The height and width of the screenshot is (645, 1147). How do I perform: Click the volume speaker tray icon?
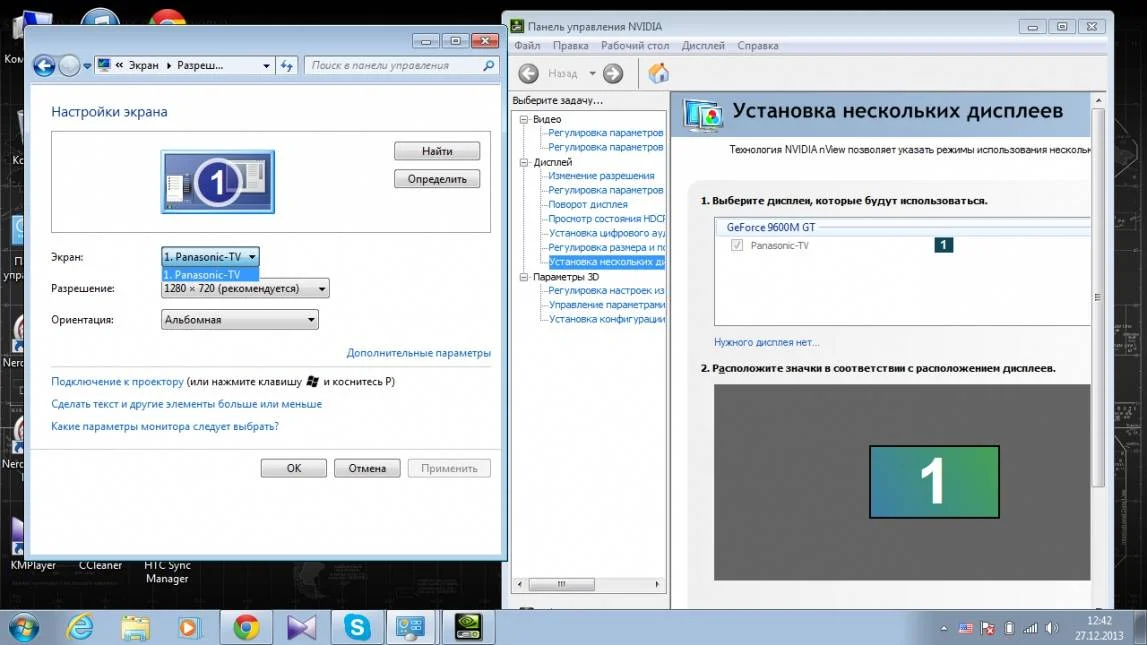tap(1053, 628)
